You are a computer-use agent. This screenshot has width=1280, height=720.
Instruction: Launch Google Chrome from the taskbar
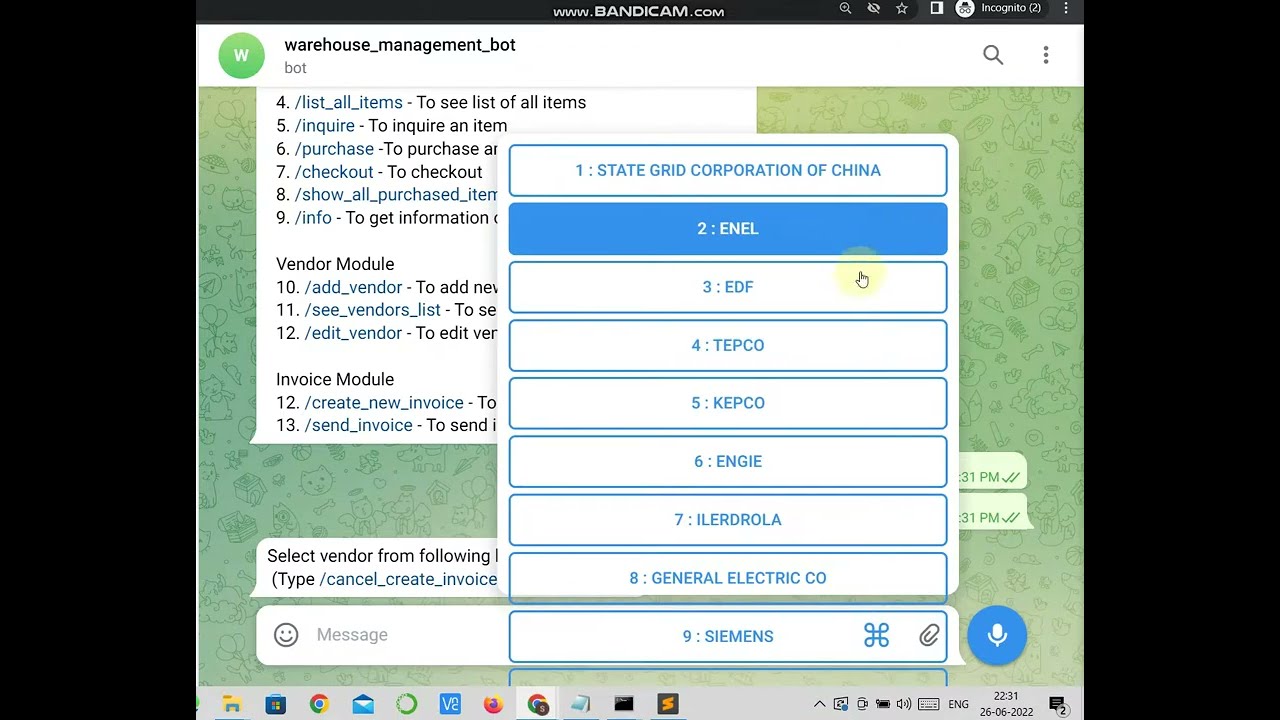click(319, 705)
